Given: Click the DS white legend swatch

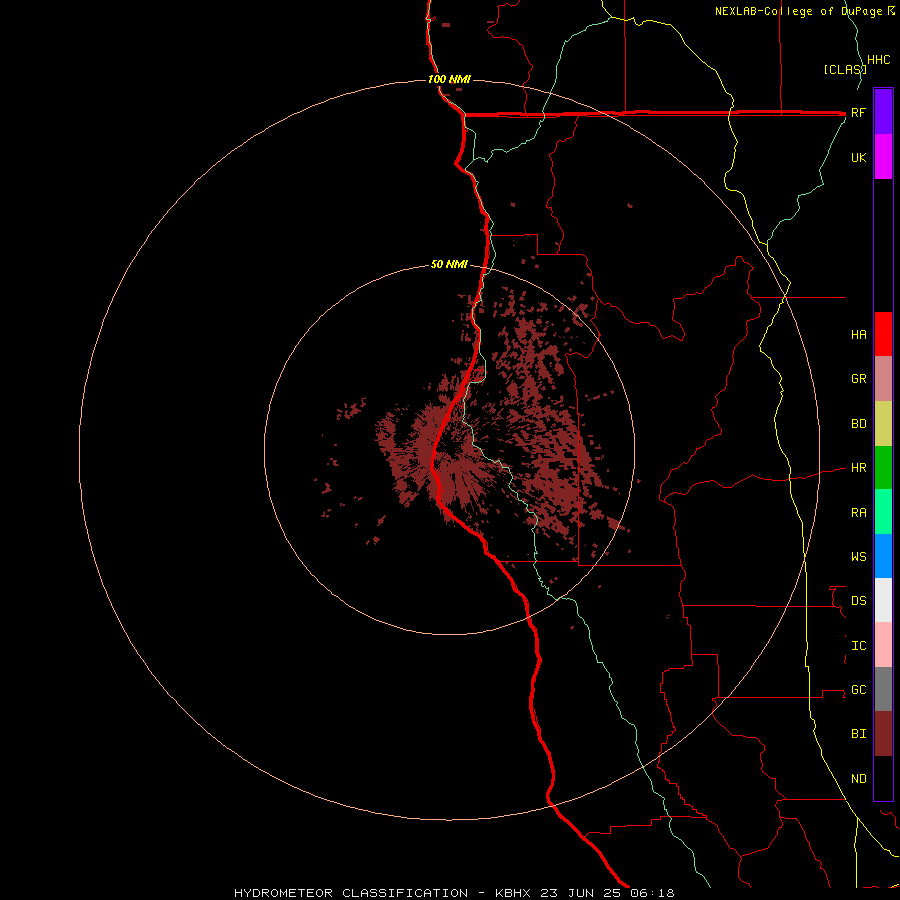Looking at the screenshot, I should (x=883, y=600).
